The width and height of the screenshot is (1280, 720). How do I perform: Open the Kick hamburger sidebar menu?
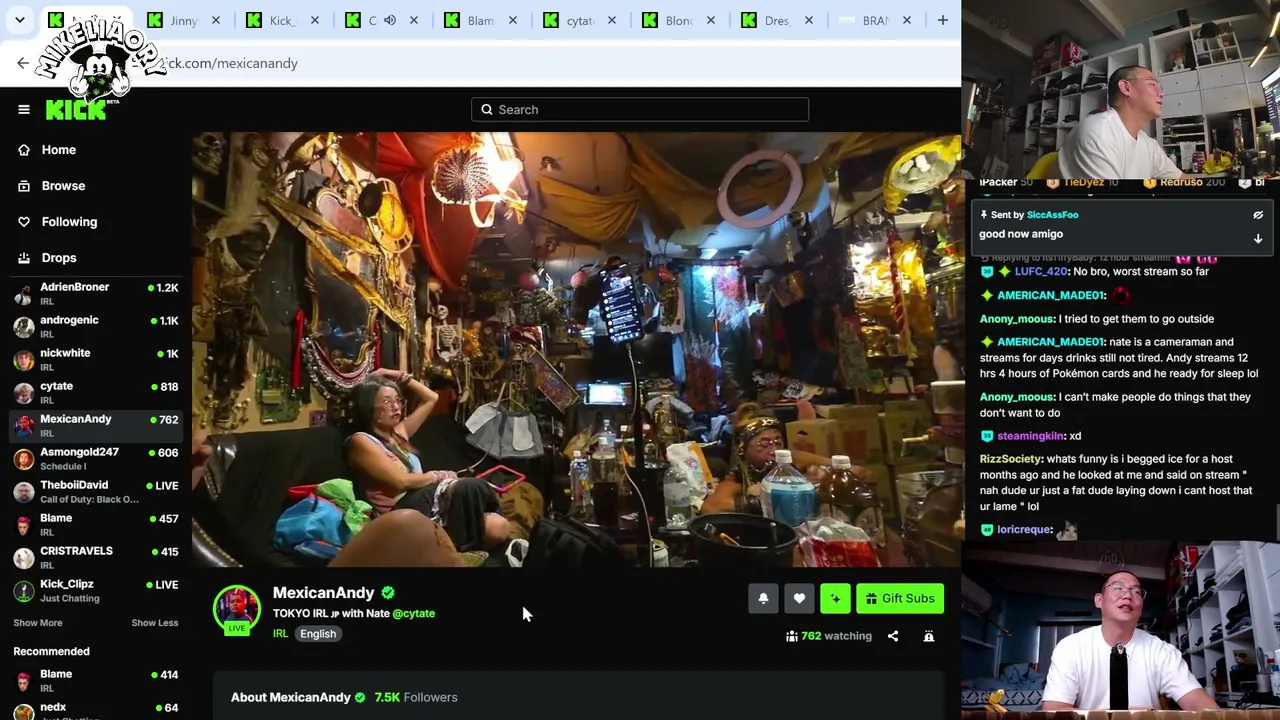[24, 110]
